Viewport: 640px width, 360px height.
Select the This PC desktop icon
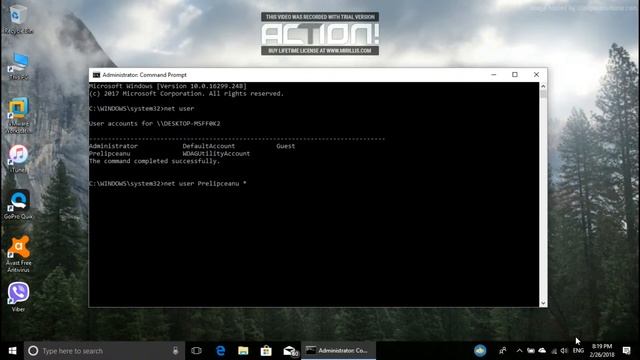[x=18, y=65]
